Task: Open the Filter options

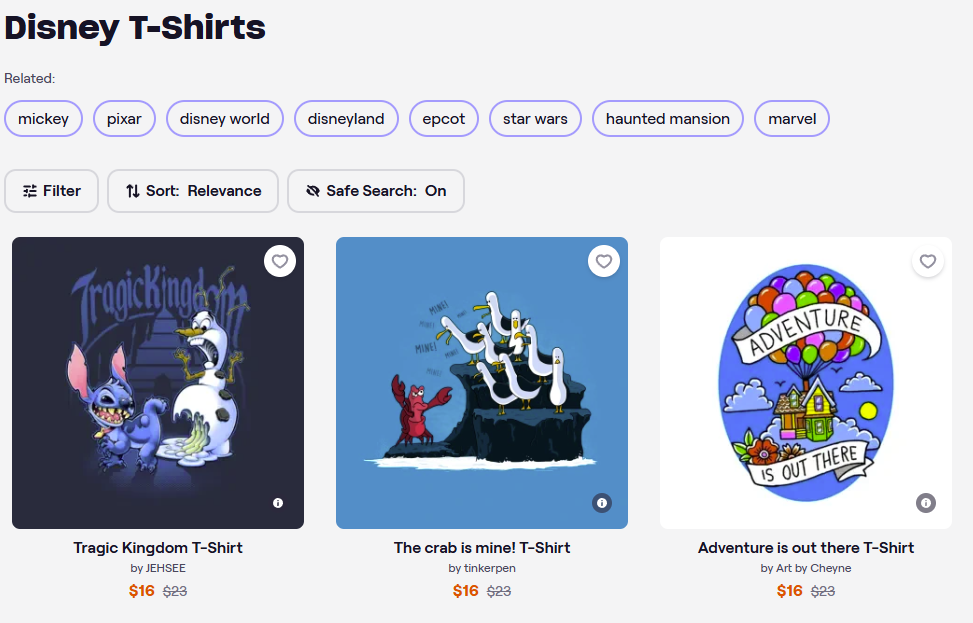Action: coord(52,191)
